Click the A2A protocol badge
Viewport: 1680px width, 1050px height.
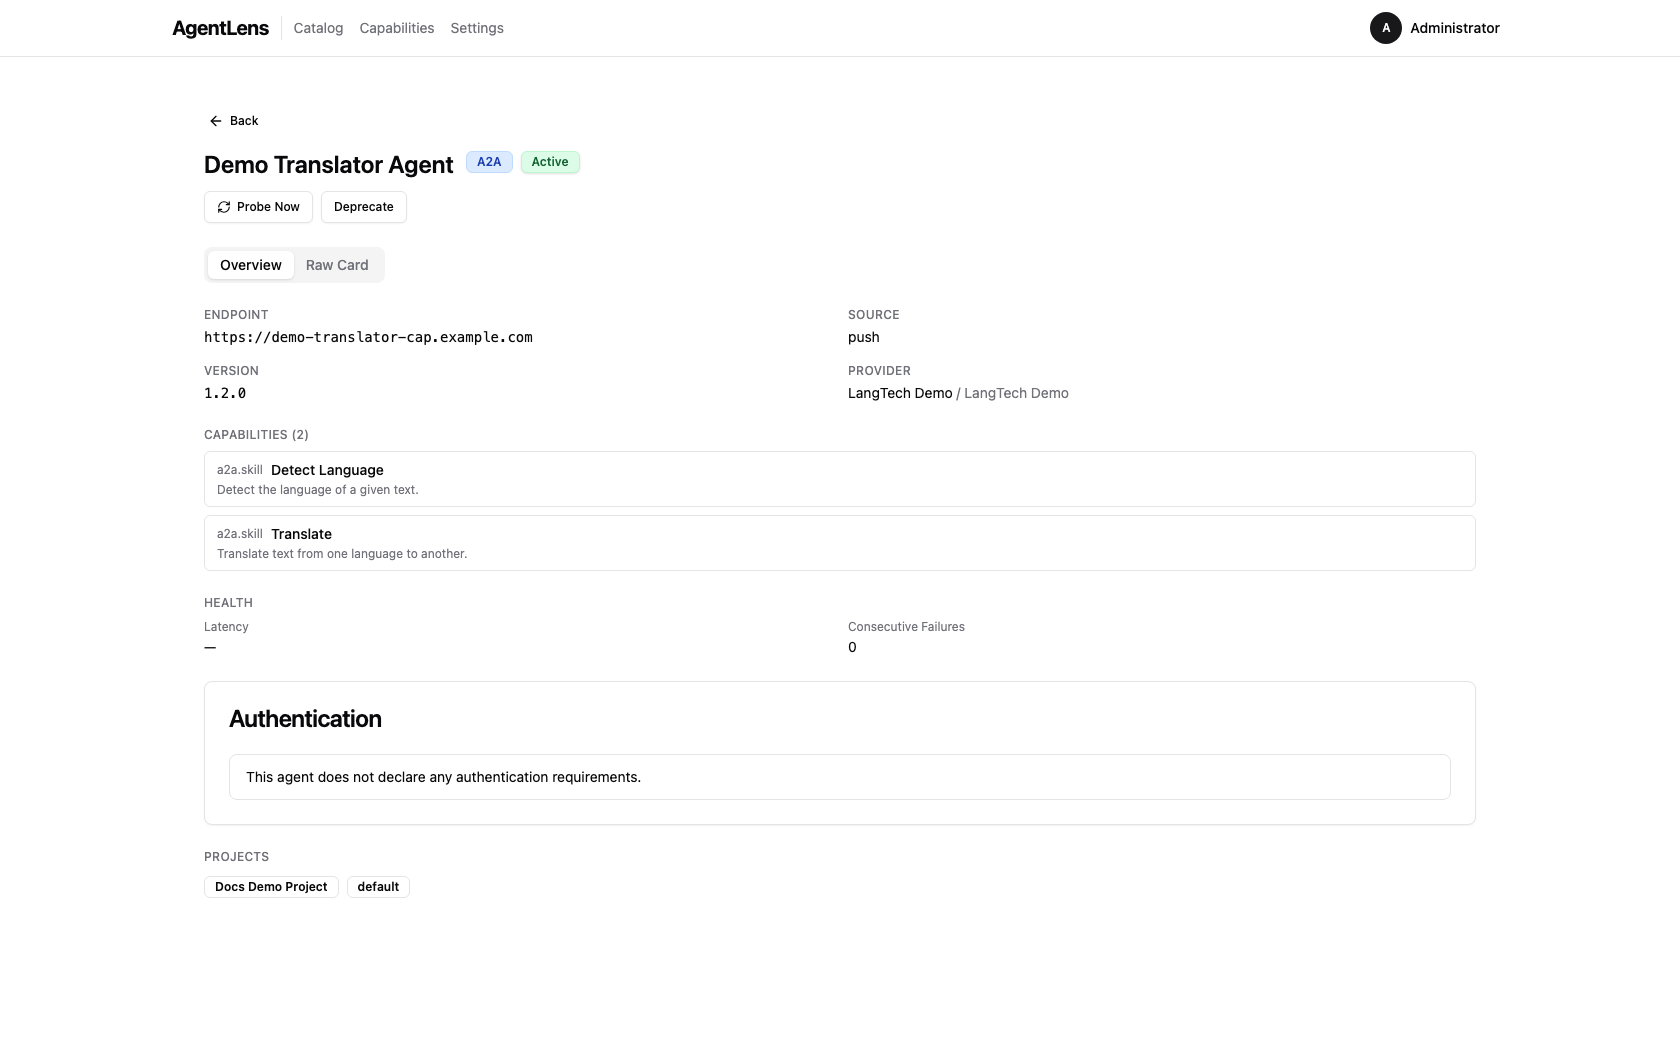tap(489, 162)
